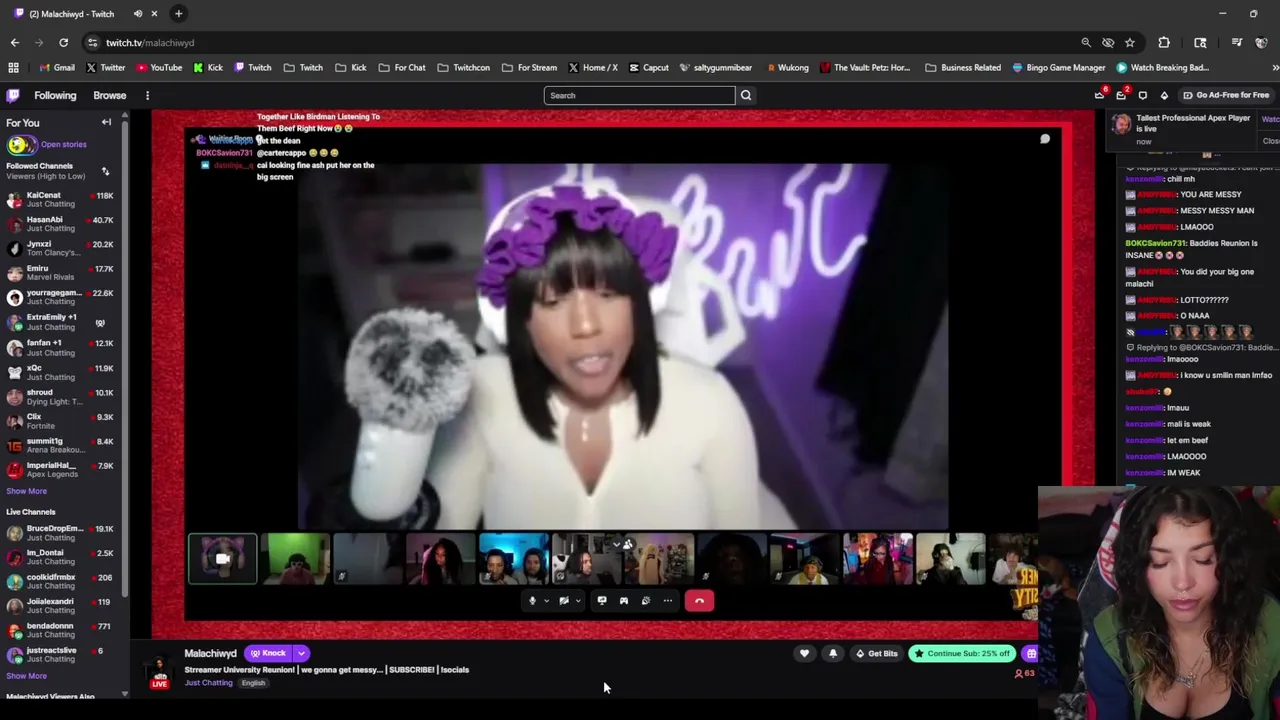Toggle the notification bell for Malachiwyd
The image size is (1280, 720).
833,654
